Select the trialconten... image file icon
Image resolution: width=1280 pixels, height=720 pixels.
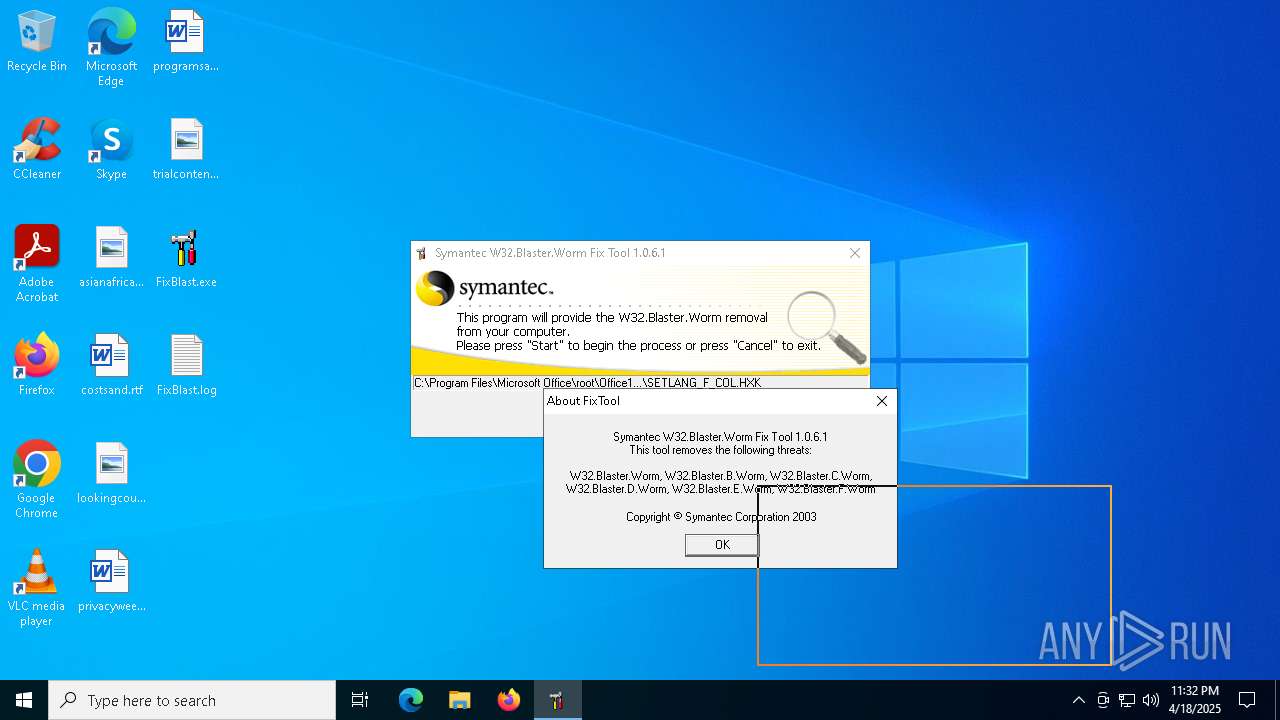tap(186, 150)
